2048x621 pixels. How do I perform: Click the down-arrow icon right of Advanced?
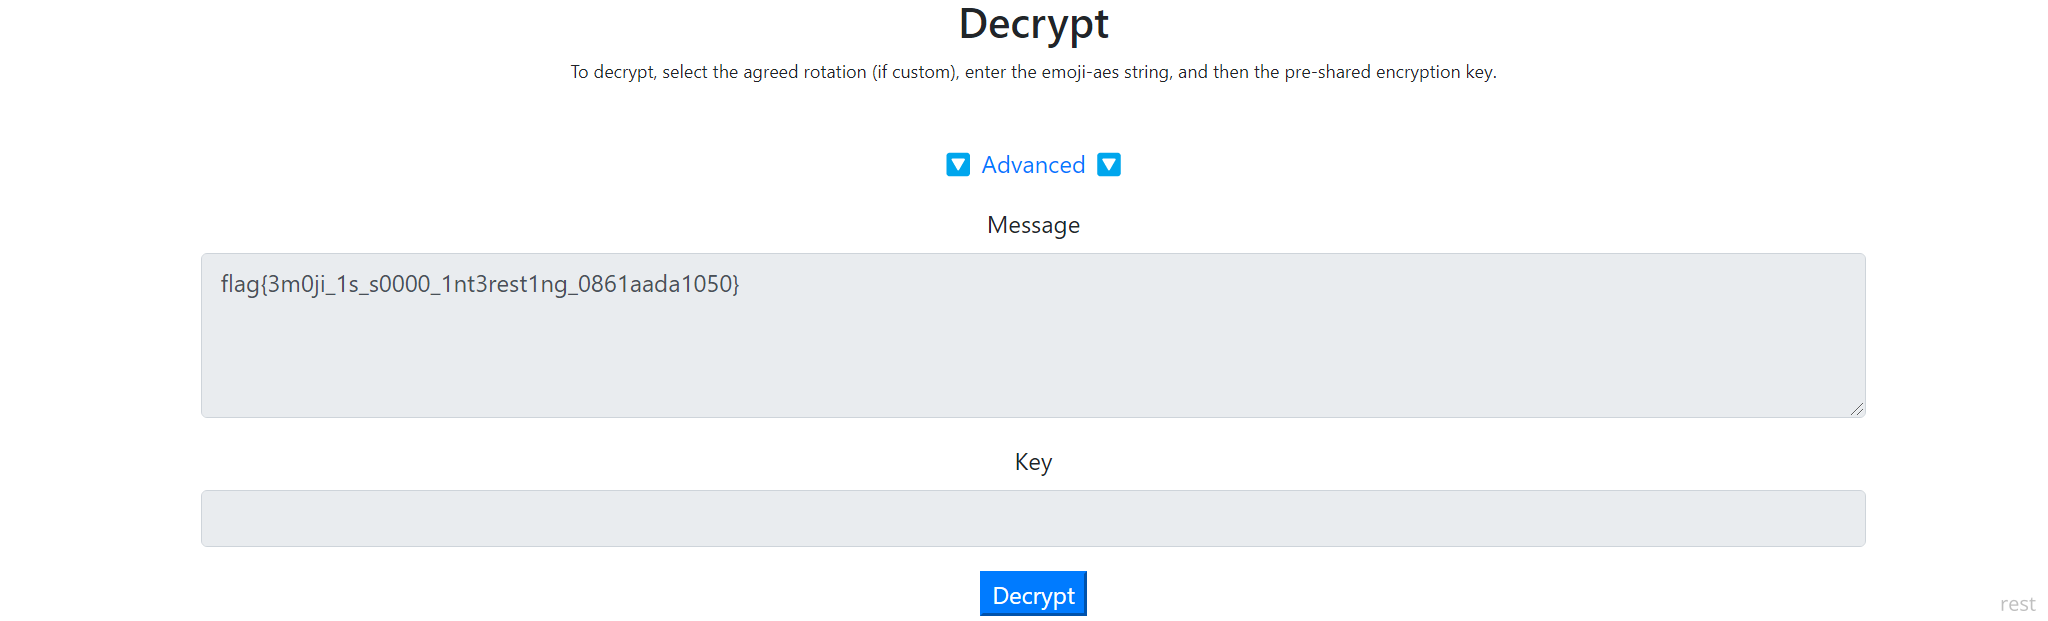click(x=1109, y=165)
